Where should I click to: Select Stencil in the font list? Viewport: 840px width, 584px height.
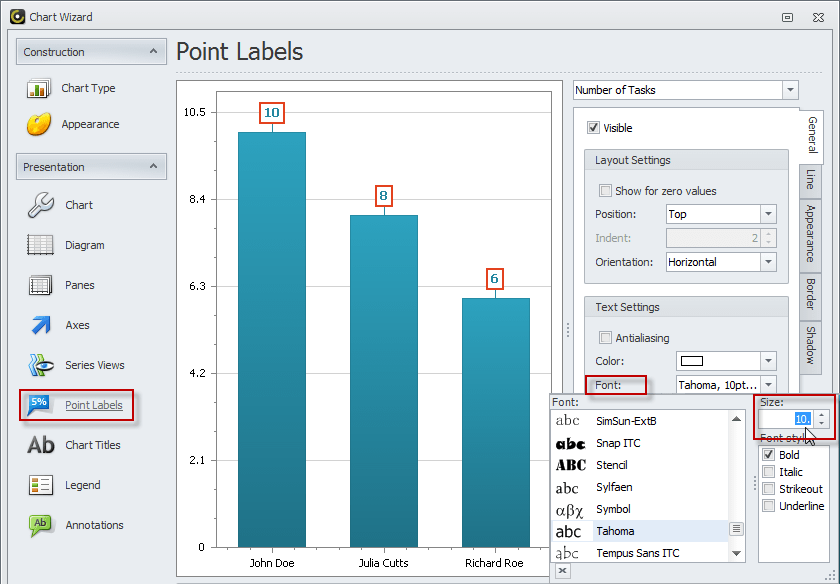pyautogui.click(x=612, y=465)
